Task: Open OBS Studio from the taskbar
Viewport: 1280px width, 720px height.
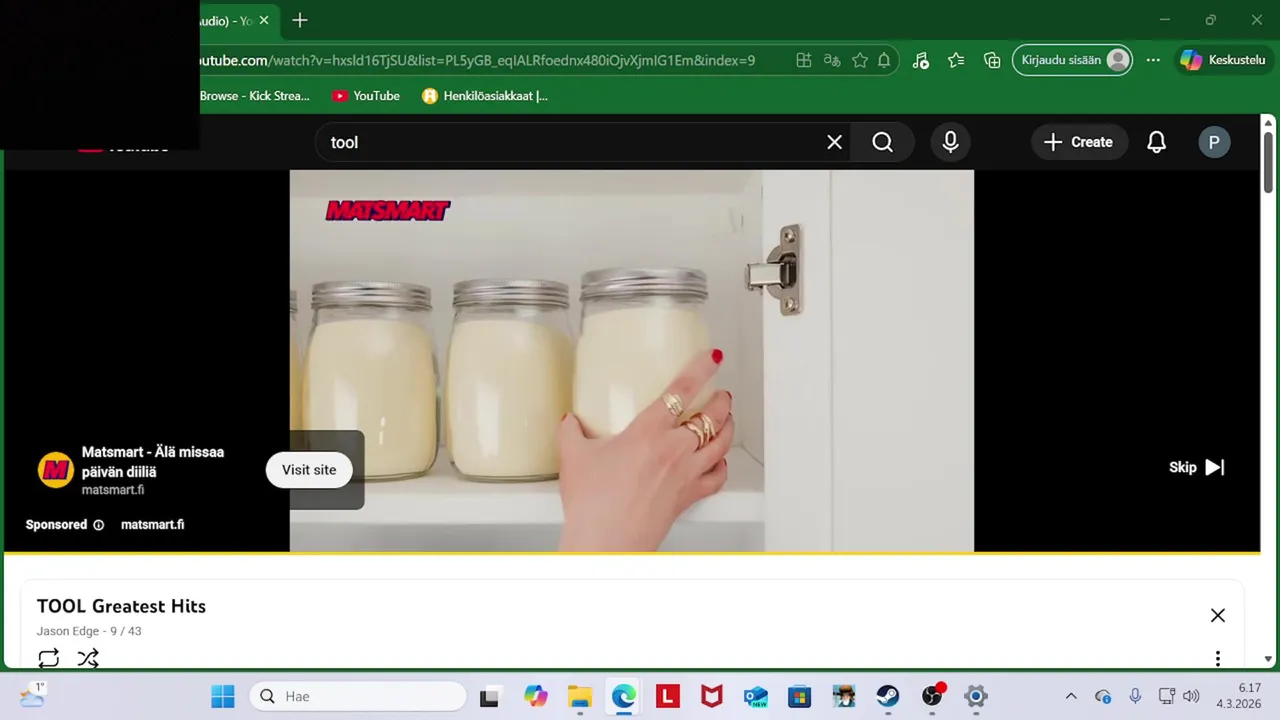Action: pyautogui.click(x=932, y=696)
